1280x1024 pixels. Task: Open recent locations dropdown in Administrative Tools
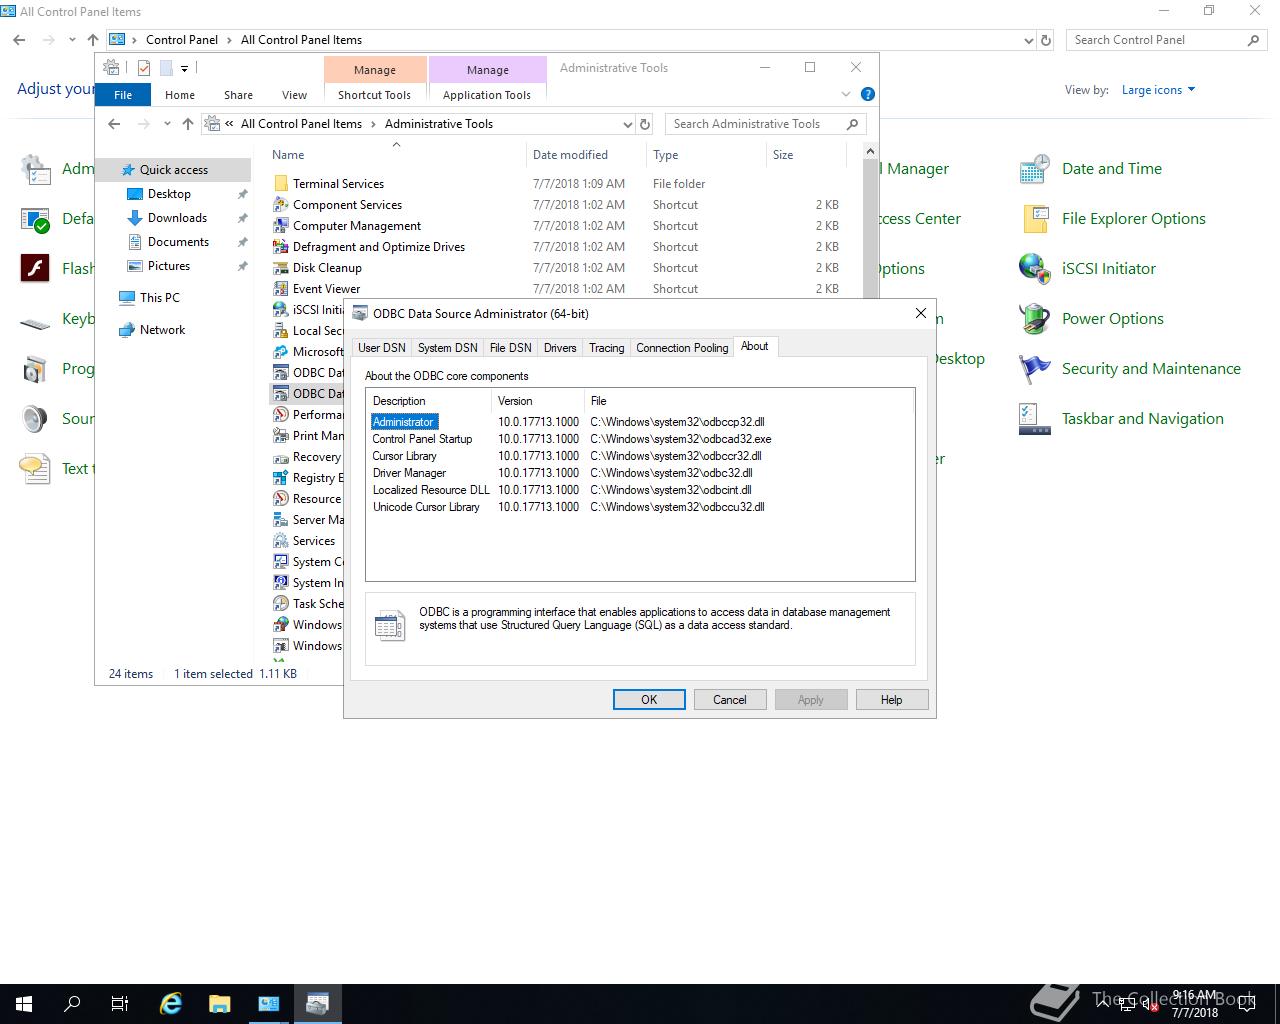pos(167,124)
